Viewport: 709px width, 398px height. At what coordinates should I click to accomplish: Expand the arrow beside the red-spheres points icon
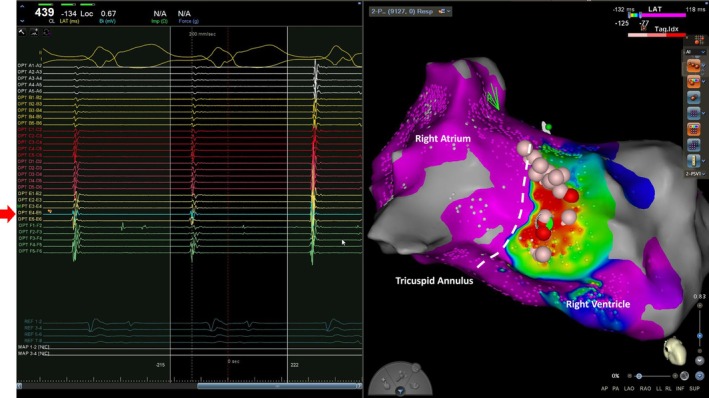[x=704, y=66]
